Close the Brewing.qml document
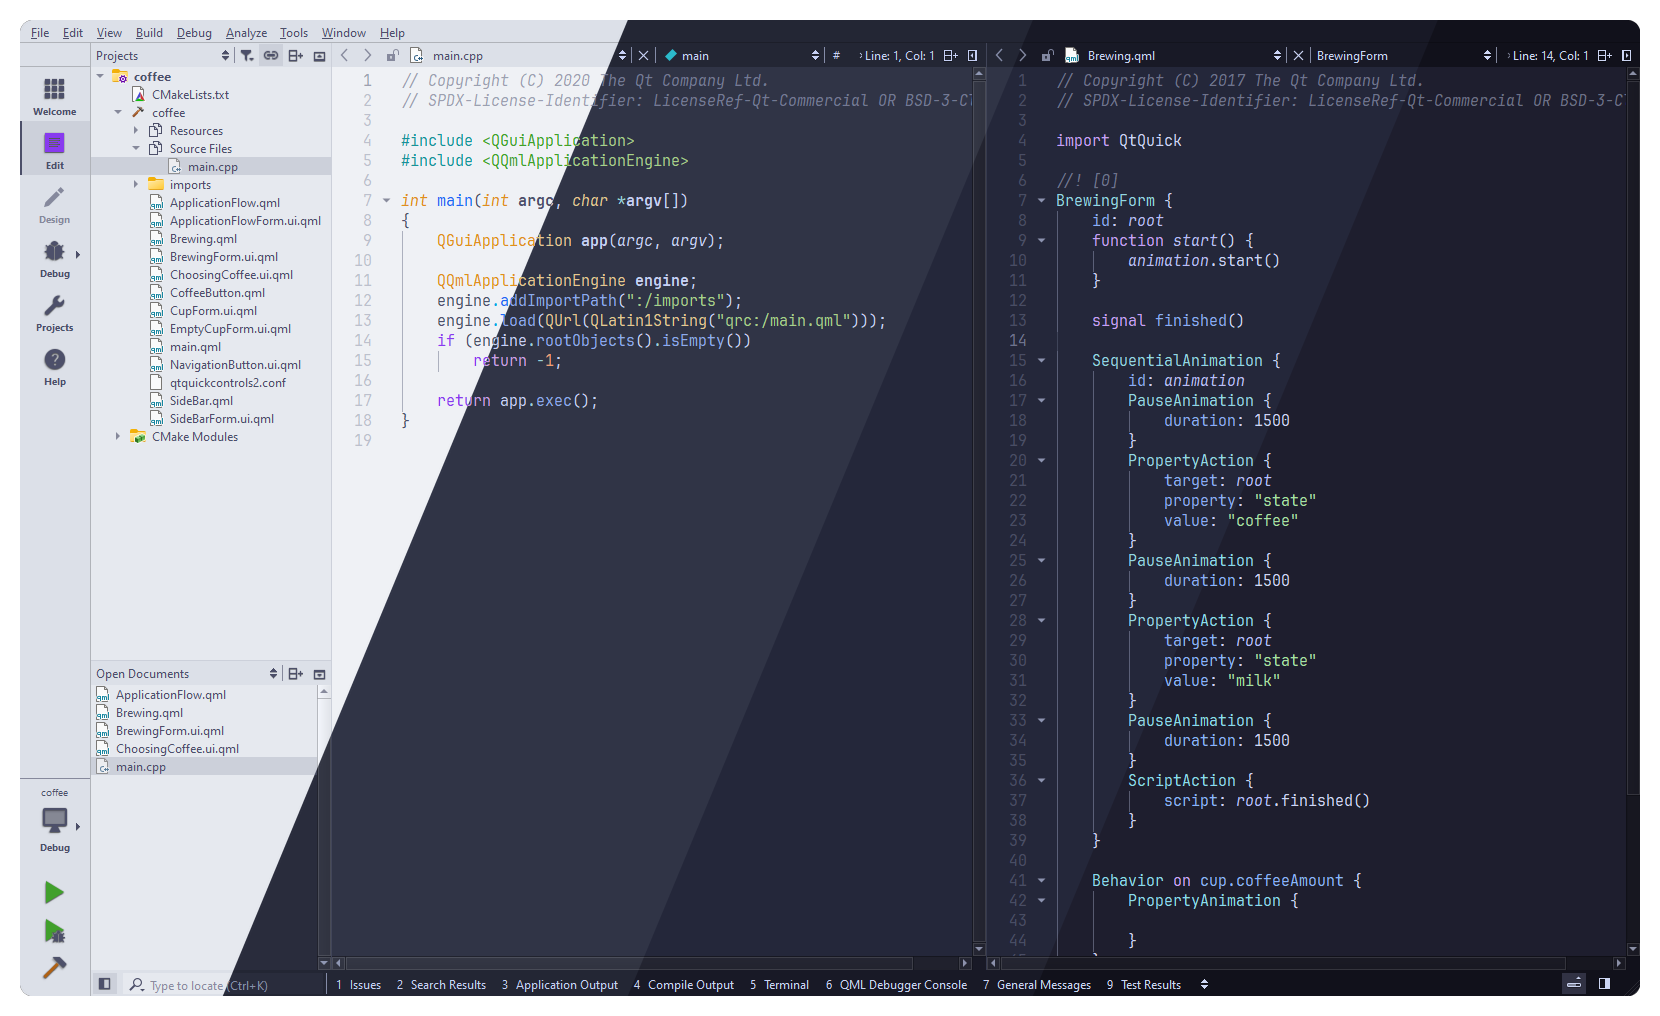 [x=1298, y=56]
